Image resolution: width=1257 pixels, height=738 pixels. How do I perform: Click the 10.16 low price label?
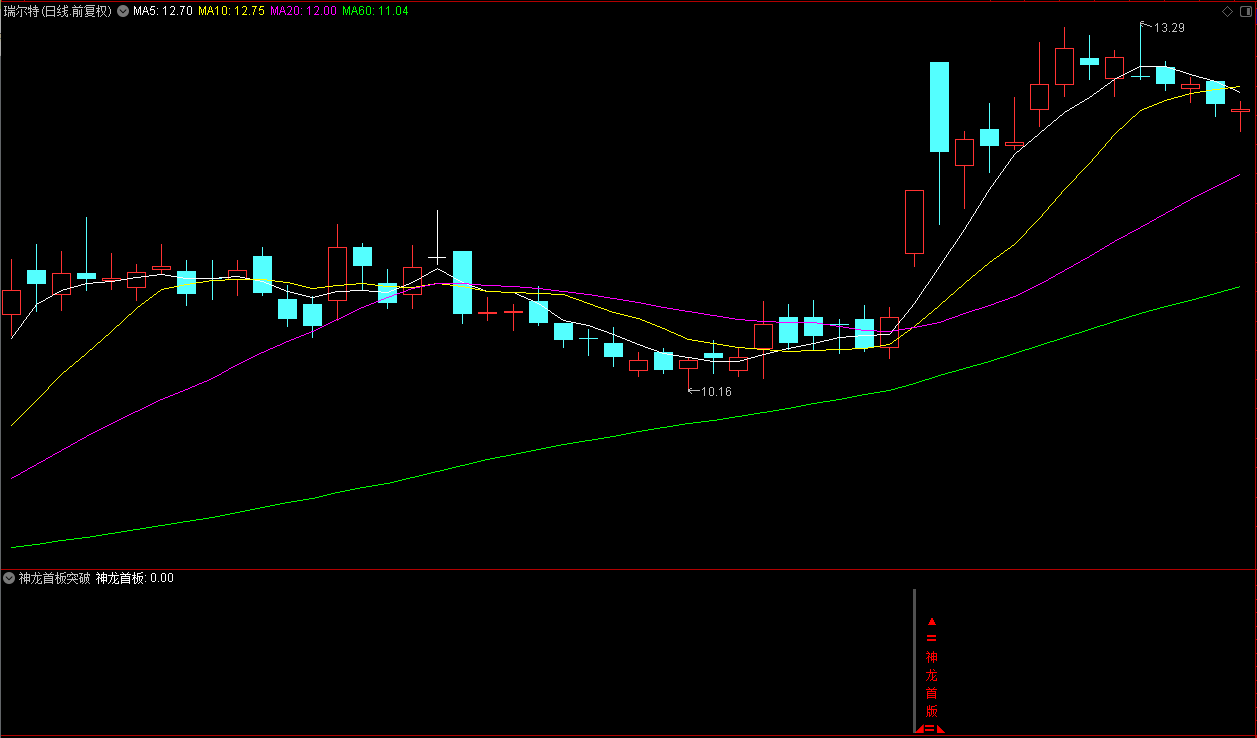point(716,391)
